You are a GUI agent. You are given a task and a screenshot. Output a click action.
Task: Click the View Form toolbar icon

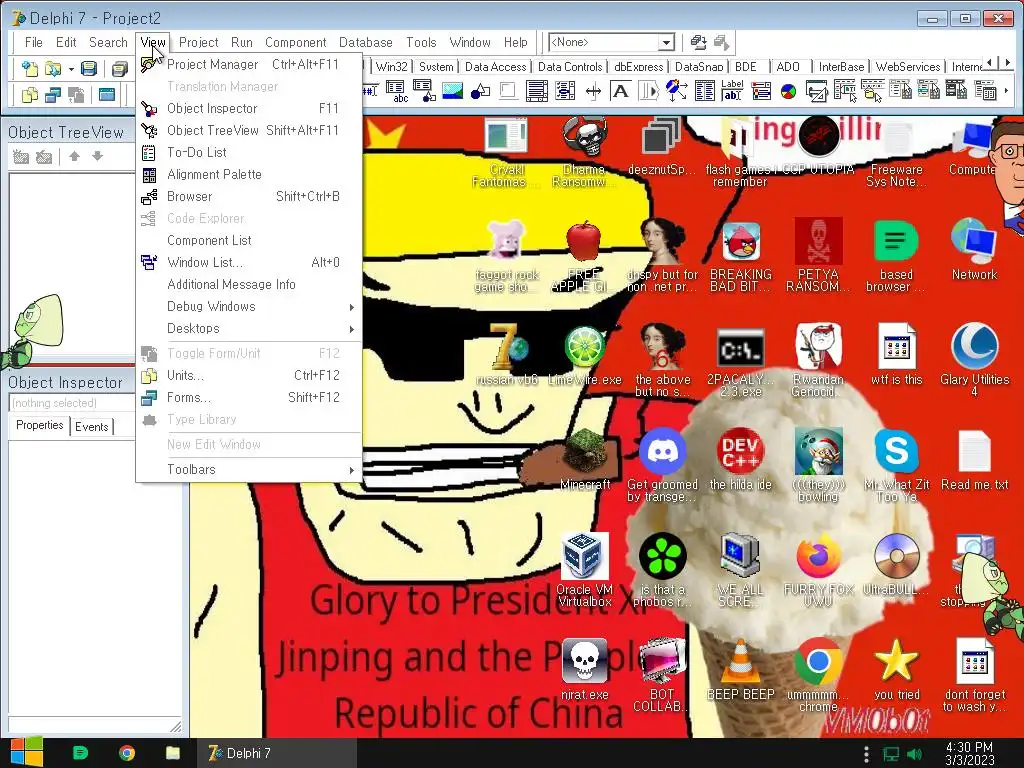52,95
